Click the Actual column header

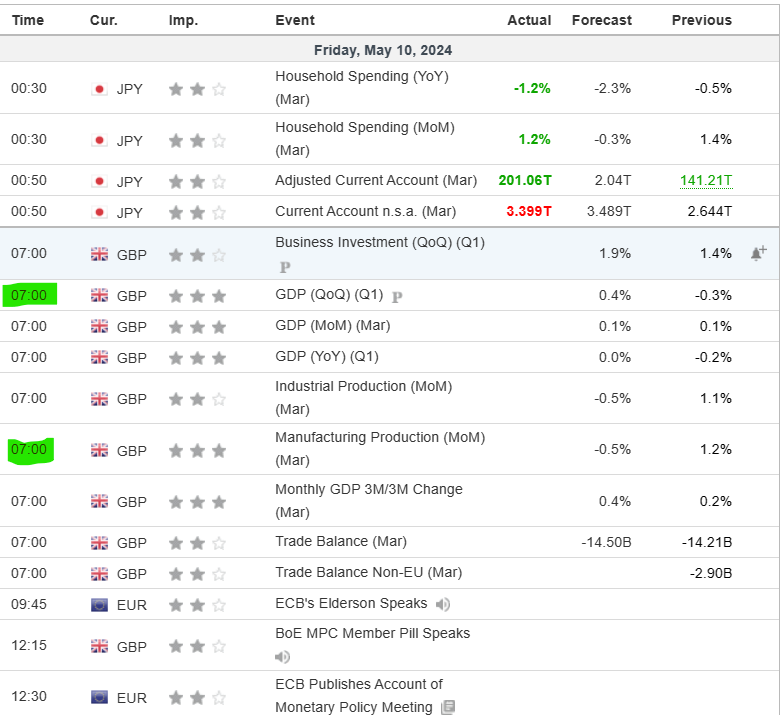[x=529, y=20]
